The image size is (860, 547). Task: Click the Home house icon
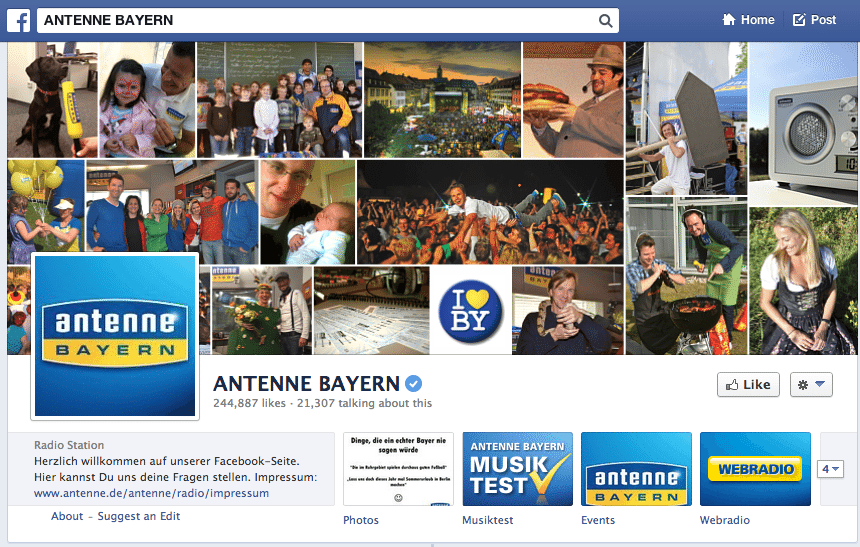click(728, 20)
